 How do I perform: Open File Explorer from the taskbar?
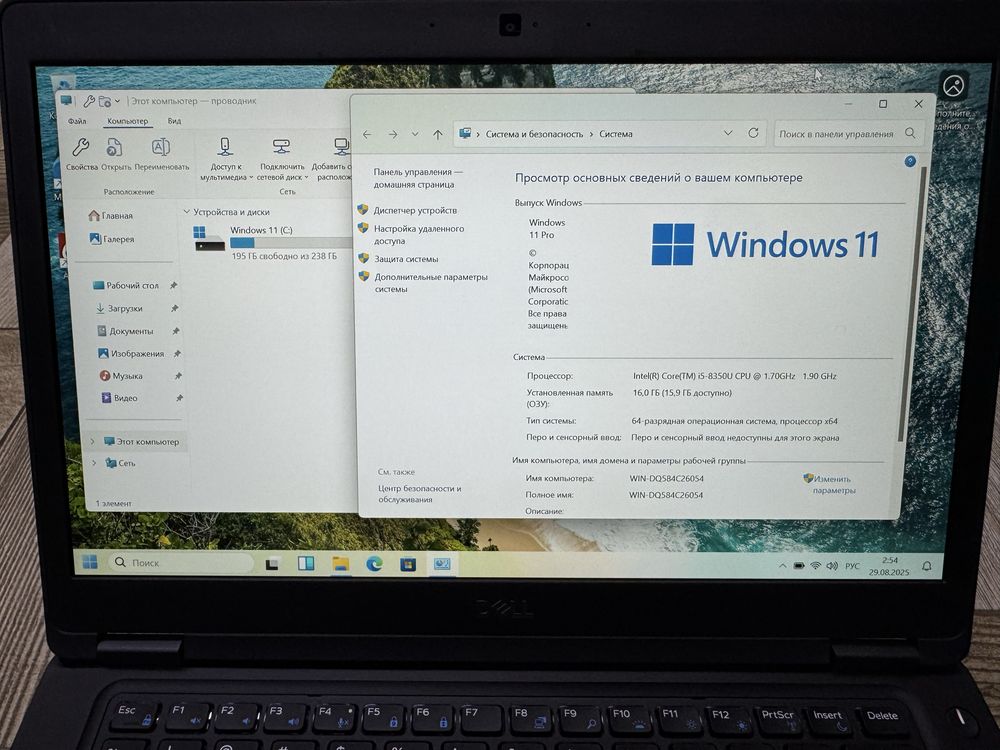click(341, 564)
